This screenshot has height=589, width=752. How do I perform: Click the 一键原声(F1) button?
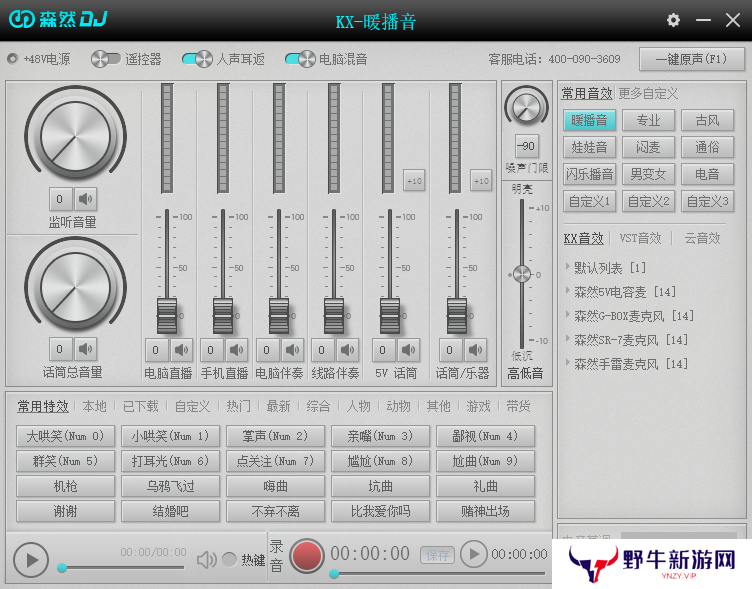pos(692,59)
